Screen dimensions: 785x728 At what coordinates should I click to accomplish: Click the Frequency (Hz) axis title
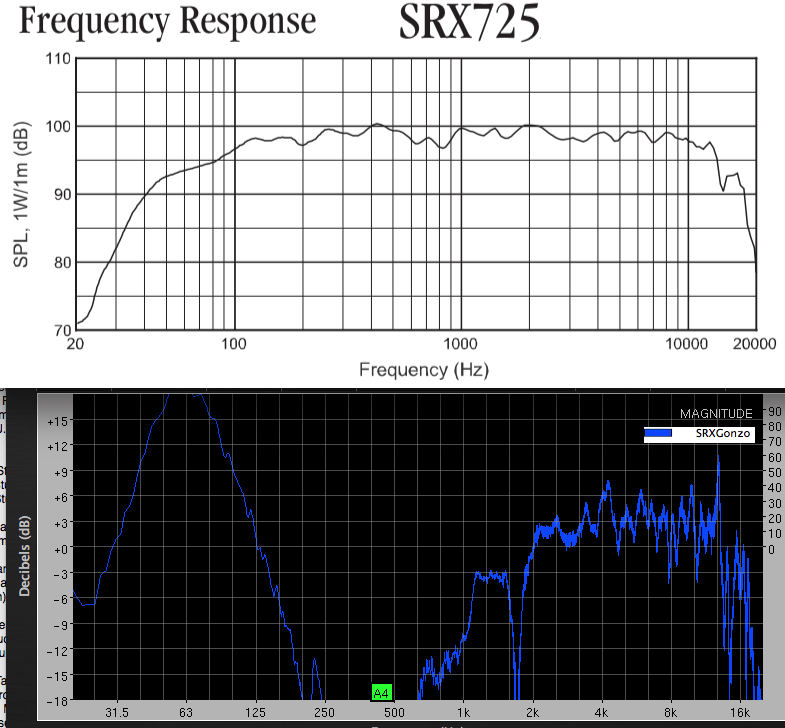pos(424,370)
